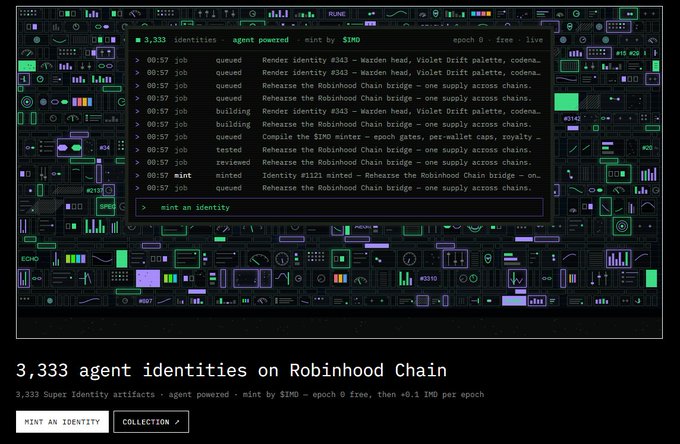Click the purple-bordered mixer sliders tile
Viewport: 680px width, 444px height.
[x=455, y=259]
